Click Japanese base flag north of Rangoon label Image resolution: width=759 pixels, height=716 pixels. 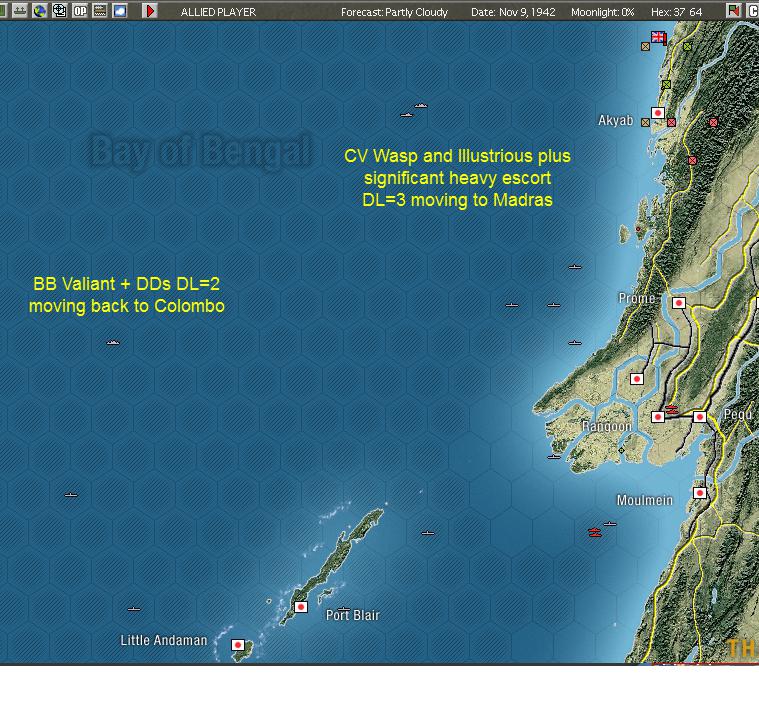tap(637, 379)
